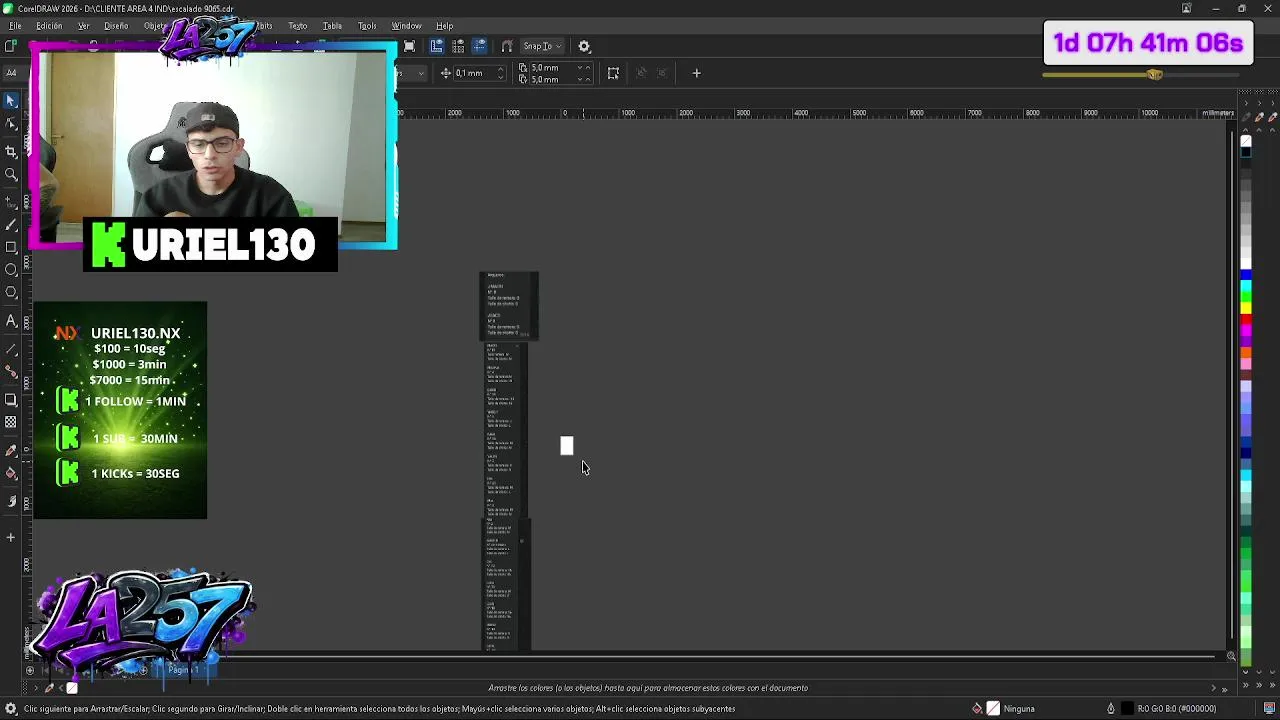Increase nudge distance stepper arrow
The height and width of the screenshot is (720, 1280).
pos(501,70)
